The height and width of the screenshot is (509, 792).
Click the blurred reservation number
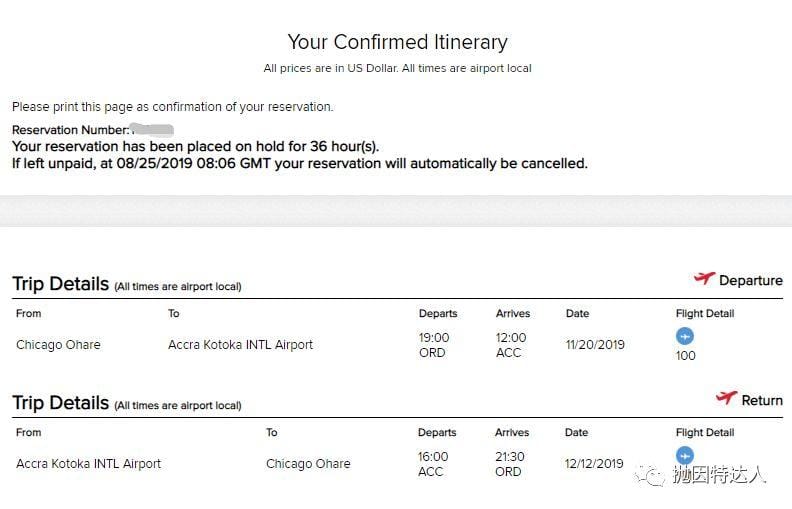click(152, 130)
